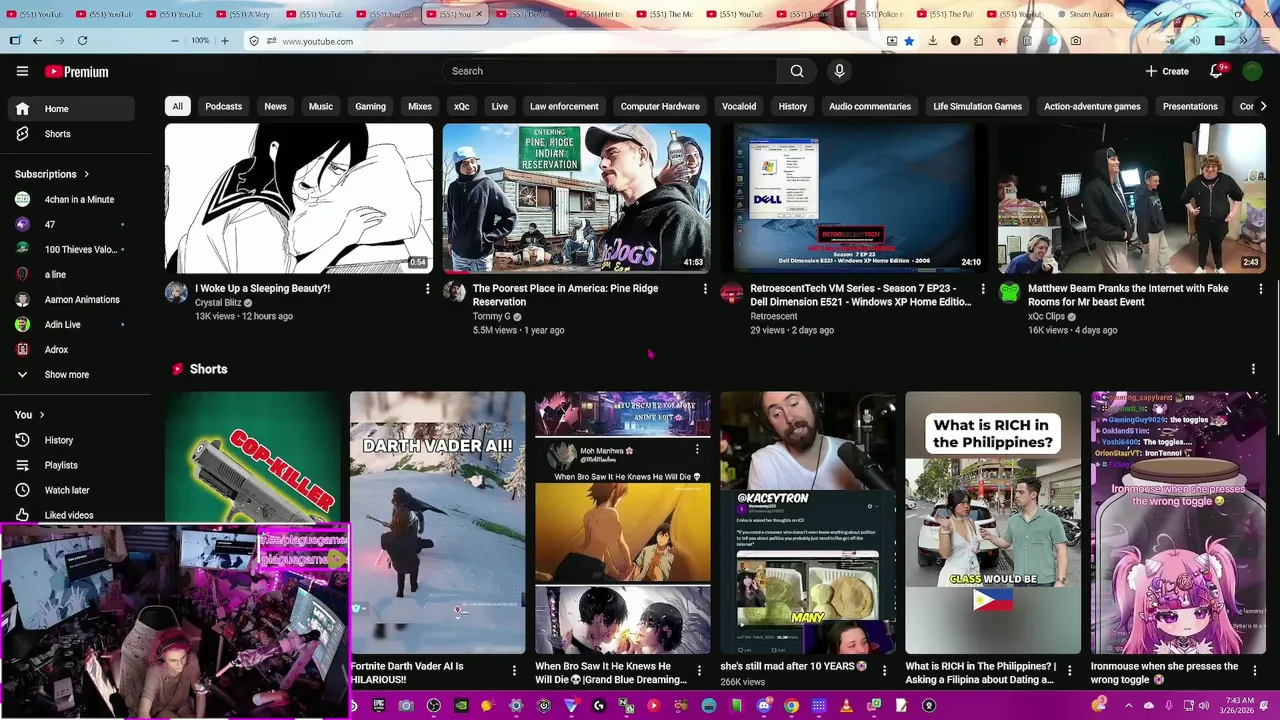This screenshot has width=1280, height=720.
Task: Open browser downloads arrow icon
Action: [x=933, y=41]
